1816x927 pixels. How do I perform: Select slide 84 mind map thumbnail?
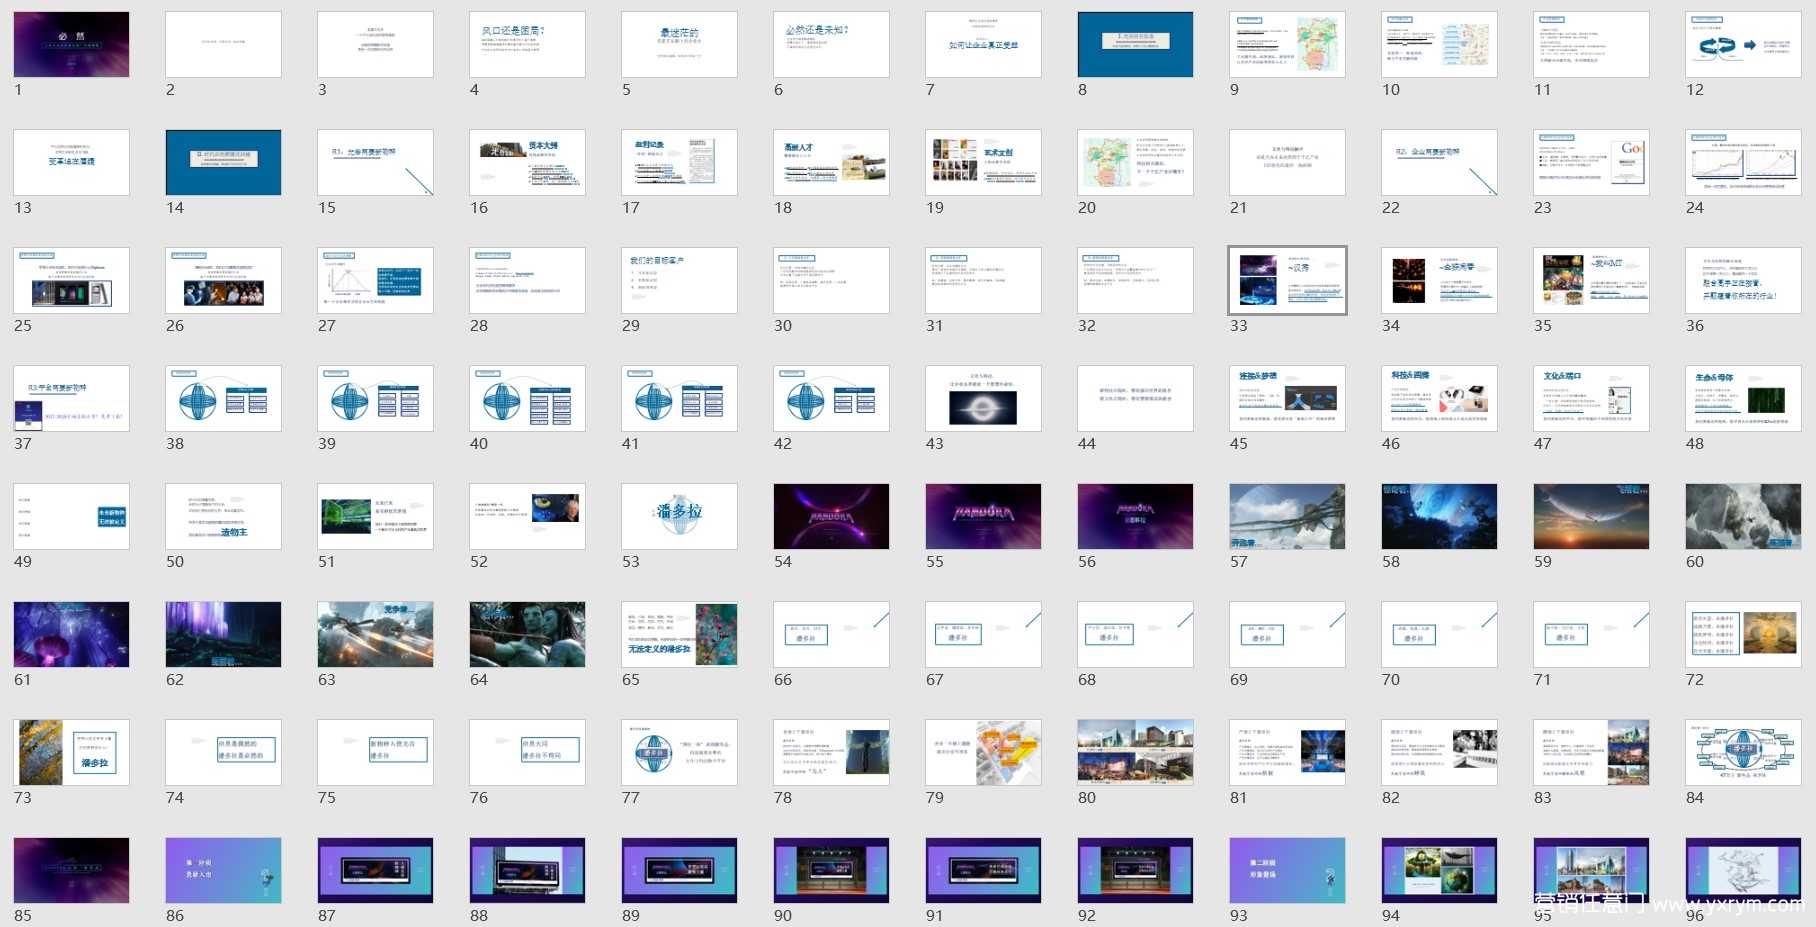[1743, 752]
